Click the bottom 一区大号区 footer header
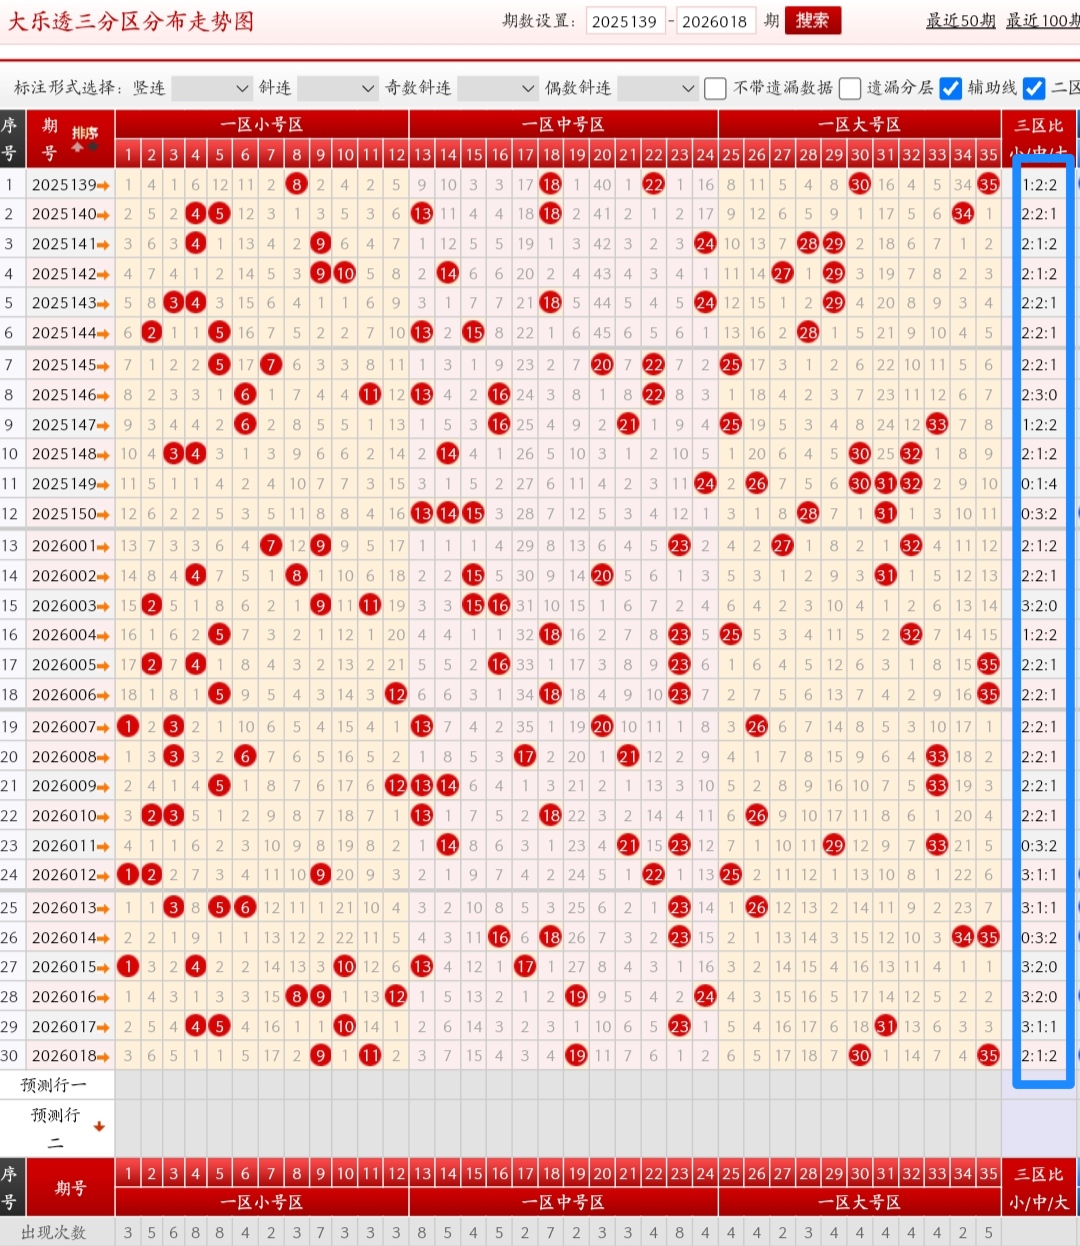The height and width of the screenshot is (1246, 1080). point(859,1202)
